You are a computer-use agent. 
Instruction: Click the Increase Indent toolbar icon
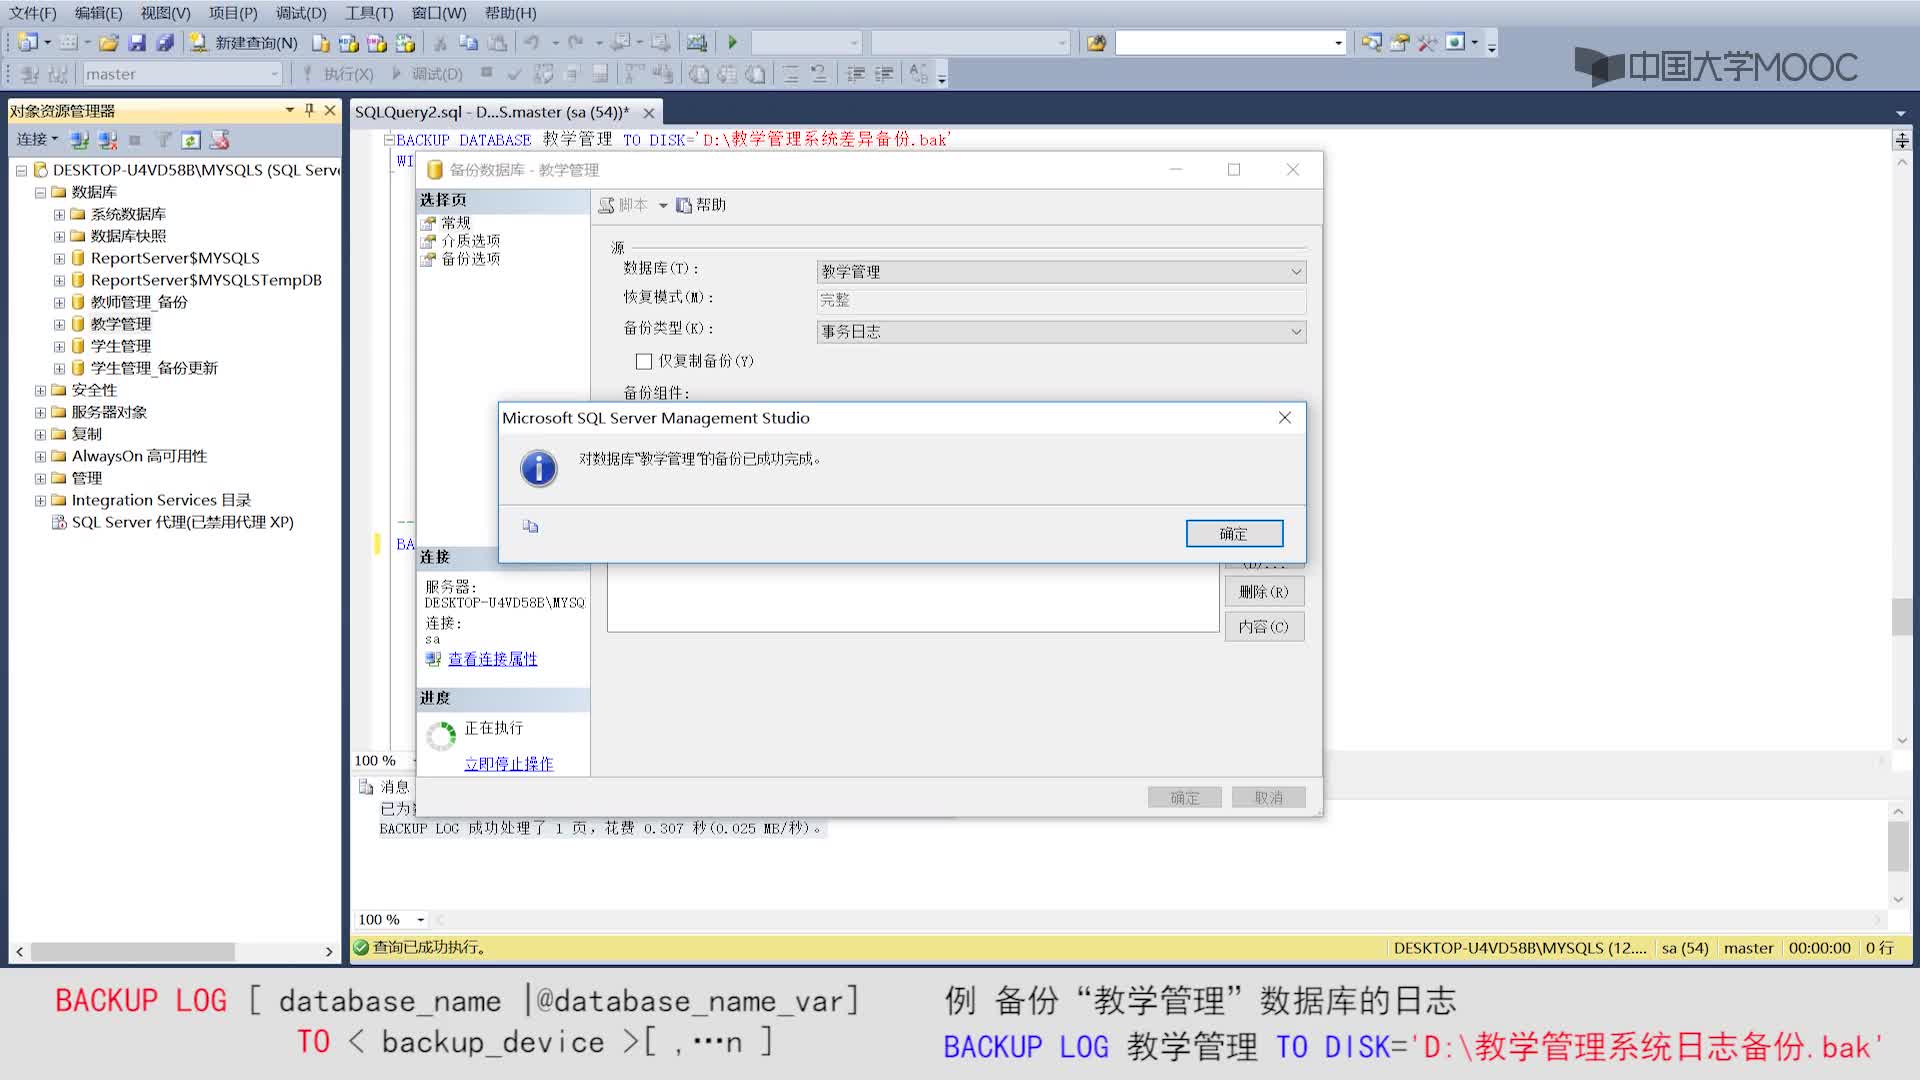pyautogui.click(x=884, y=74)
